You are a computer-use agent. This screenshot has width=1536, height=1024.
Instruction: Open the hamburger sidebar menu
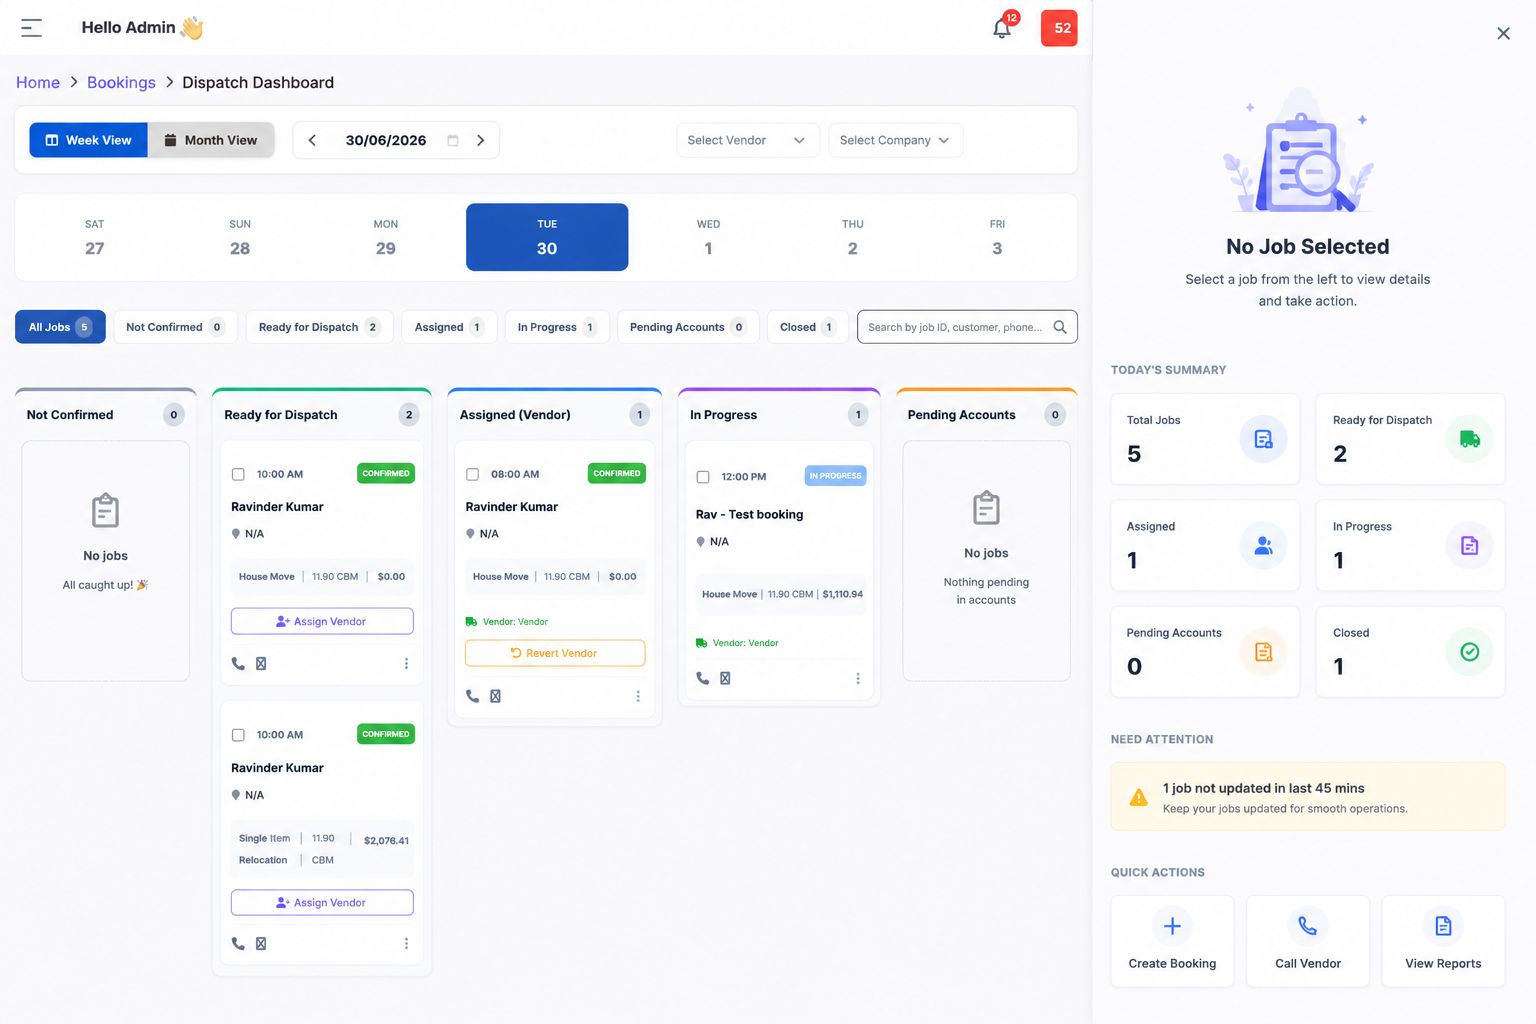pyautogui.click(x=32, y=28)
